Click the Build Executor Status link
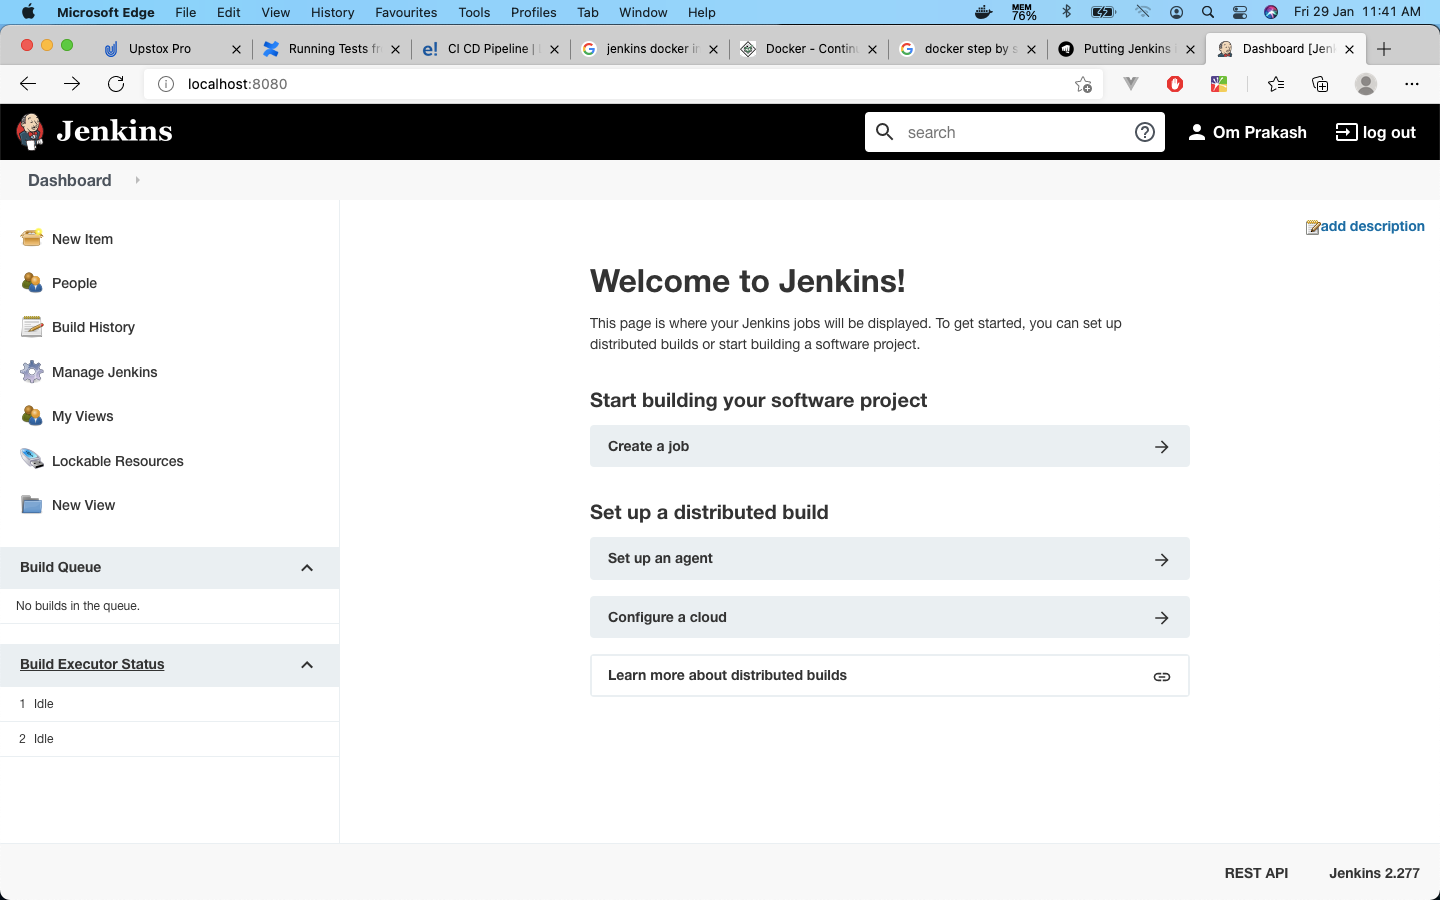Viewport: 1440px width, 900px height. (92, 664)
